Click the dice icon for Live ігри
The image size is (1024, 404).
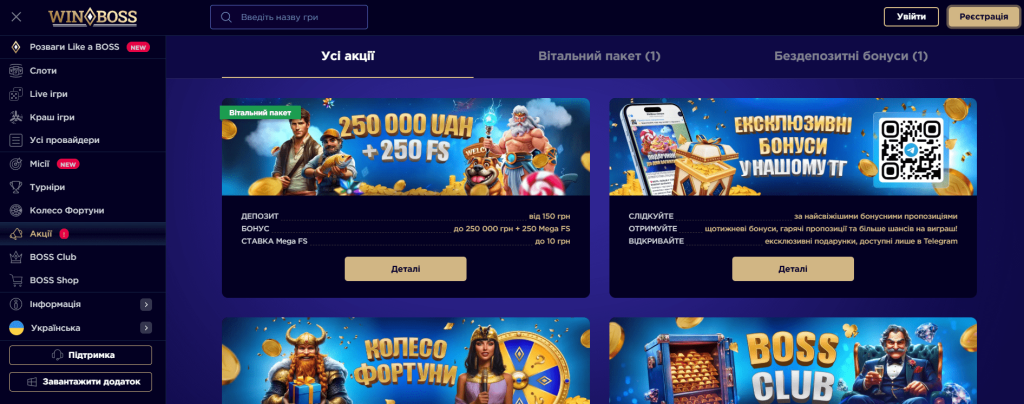pos(16,94)
